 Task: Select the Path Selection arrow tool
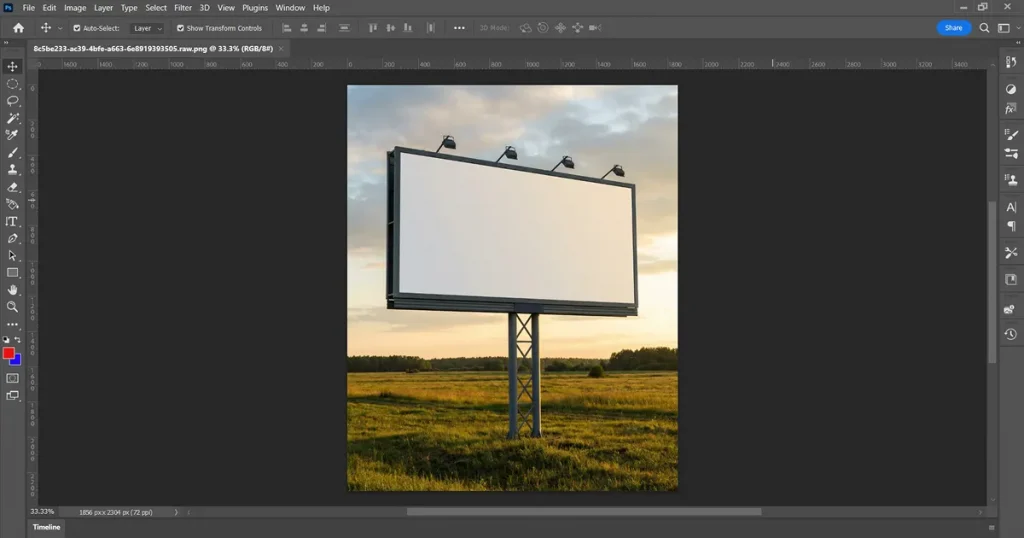[x=12, y=256]
